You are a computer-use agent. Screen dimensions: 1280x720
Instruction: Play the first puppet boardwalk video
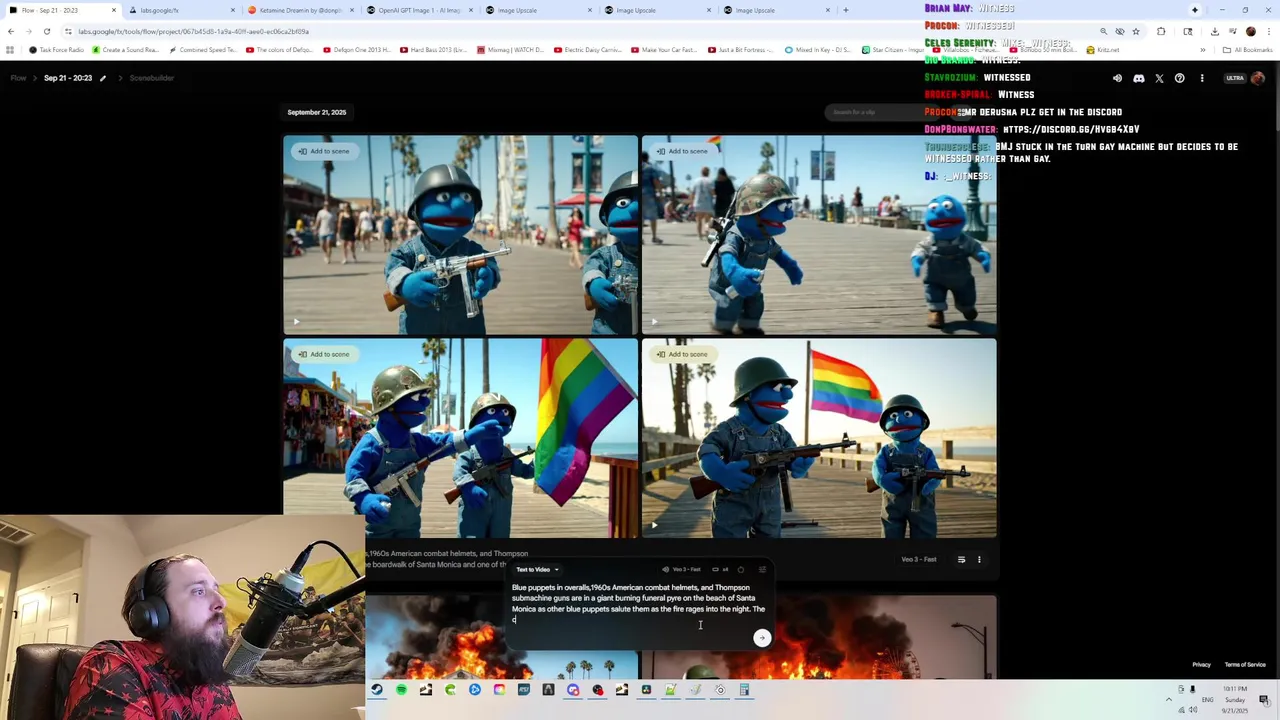tap(296, 322)
